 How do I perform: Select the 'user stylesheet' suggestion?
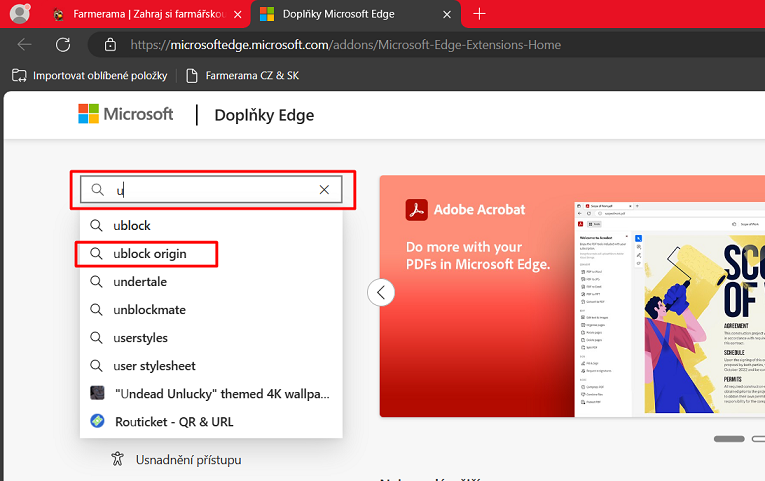211,366
